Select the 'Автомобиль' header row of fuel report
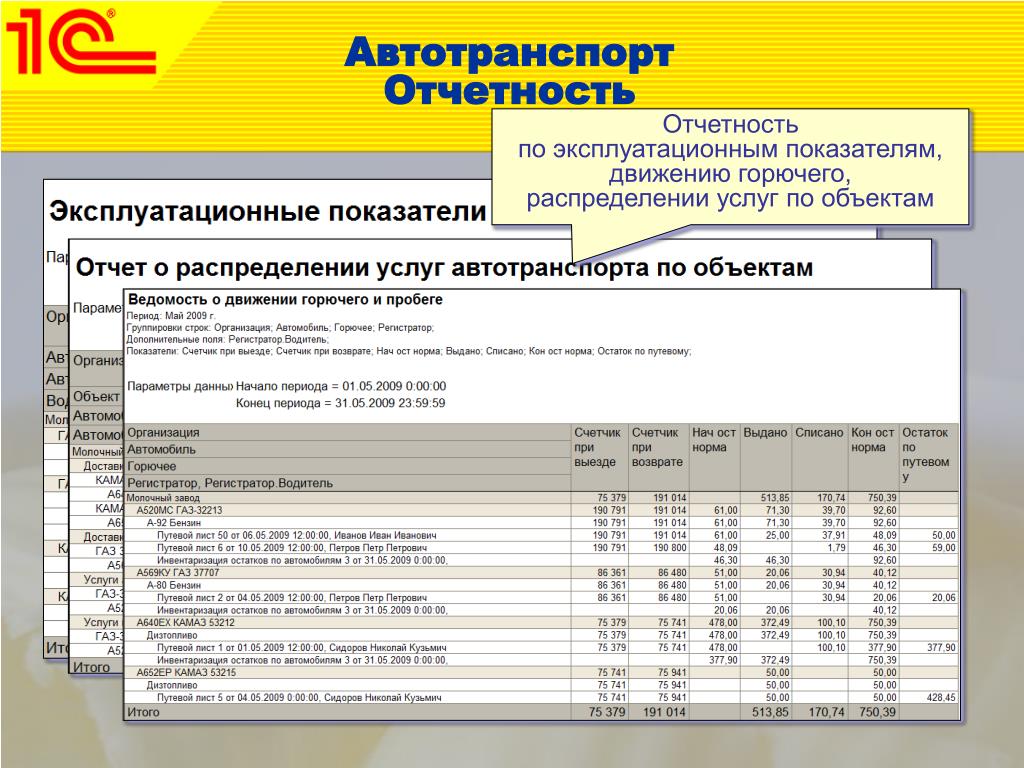Image resolution: width=1024 pixels, height=768 pixels. click(x=349, y=449)
